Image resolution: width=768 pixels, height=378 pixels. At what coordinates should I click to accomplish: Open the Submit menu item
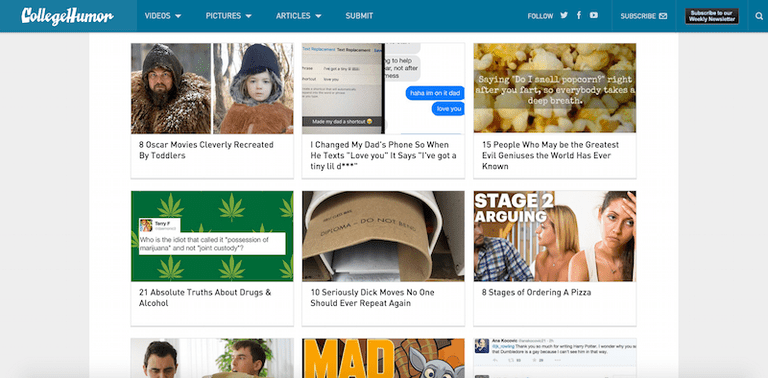(x=359, y=16)
